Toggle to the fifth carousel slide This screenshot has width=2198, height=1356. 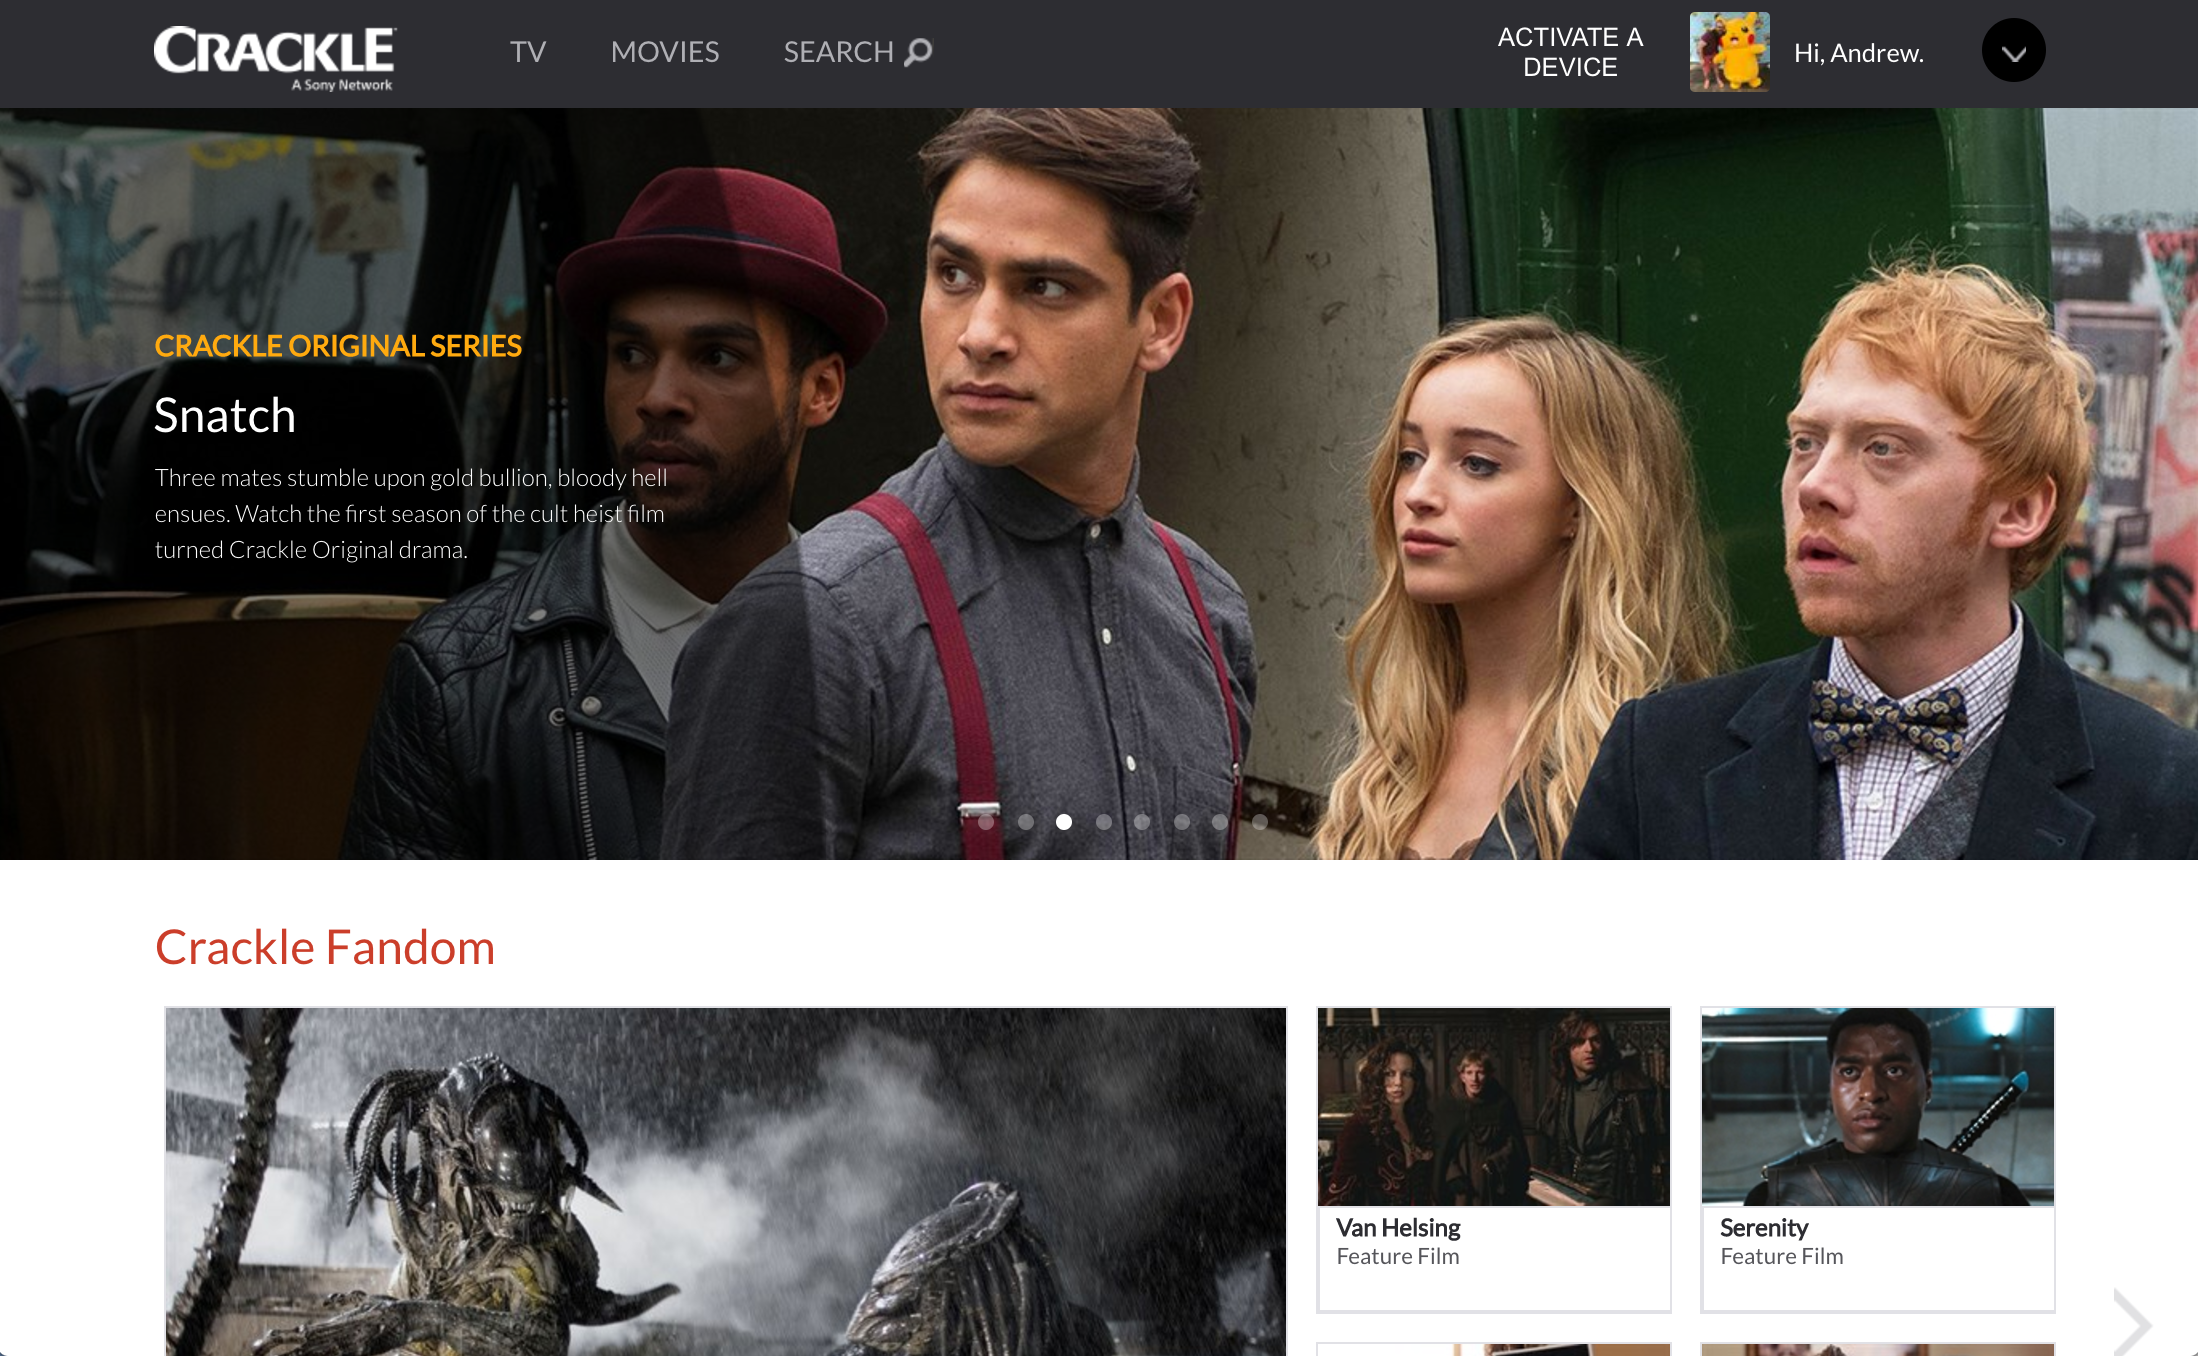pos(1141,824)
